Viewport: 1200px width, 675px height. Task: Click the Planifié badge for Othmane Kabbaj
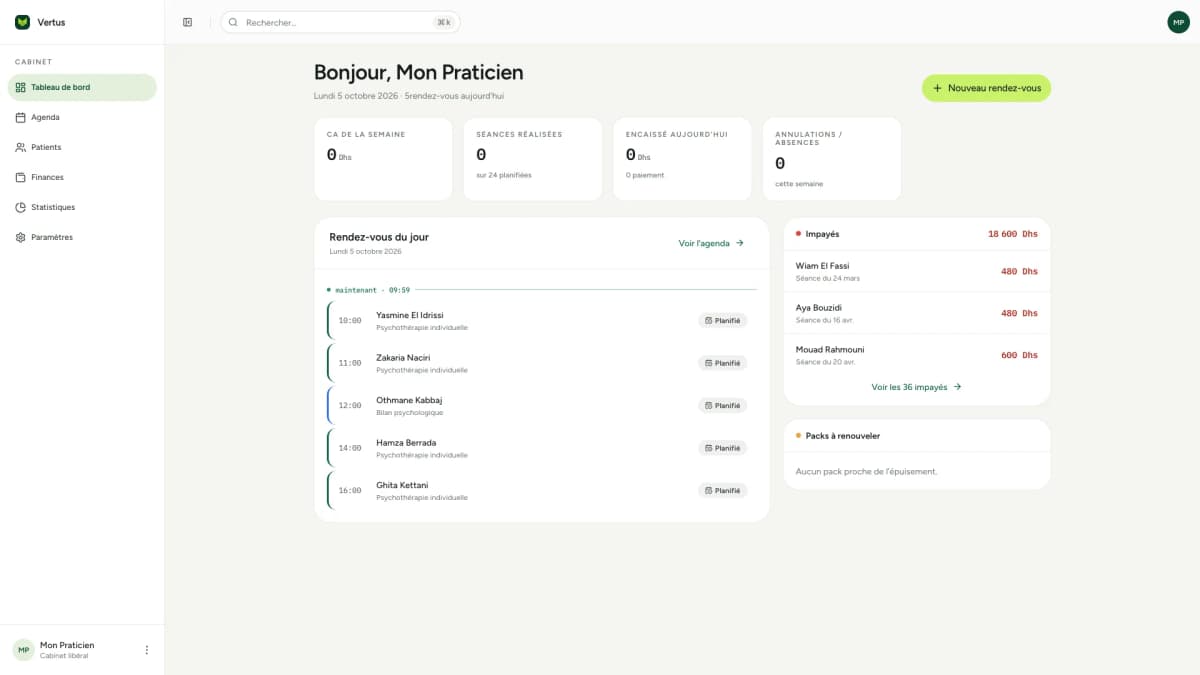[722, 406]
